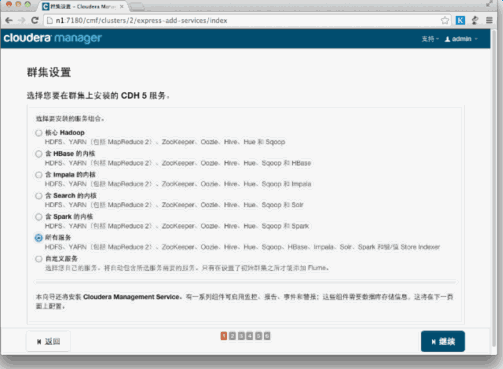Viewport: 503px width, 369px height.
Task: Click the 群集设置 page heading
Action: tap(49, 72)
